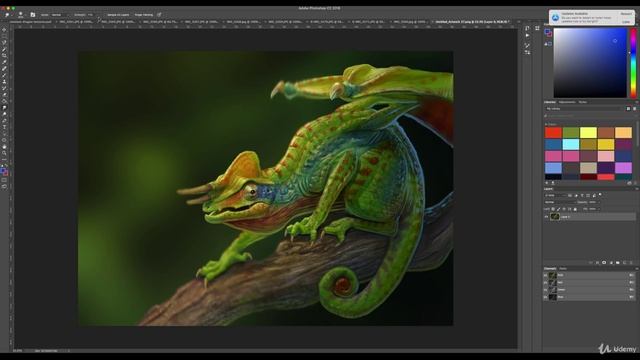Viewport: 640px width, 360px height.
Task: Add layer style fx icon
Action: tap(597, 263)
